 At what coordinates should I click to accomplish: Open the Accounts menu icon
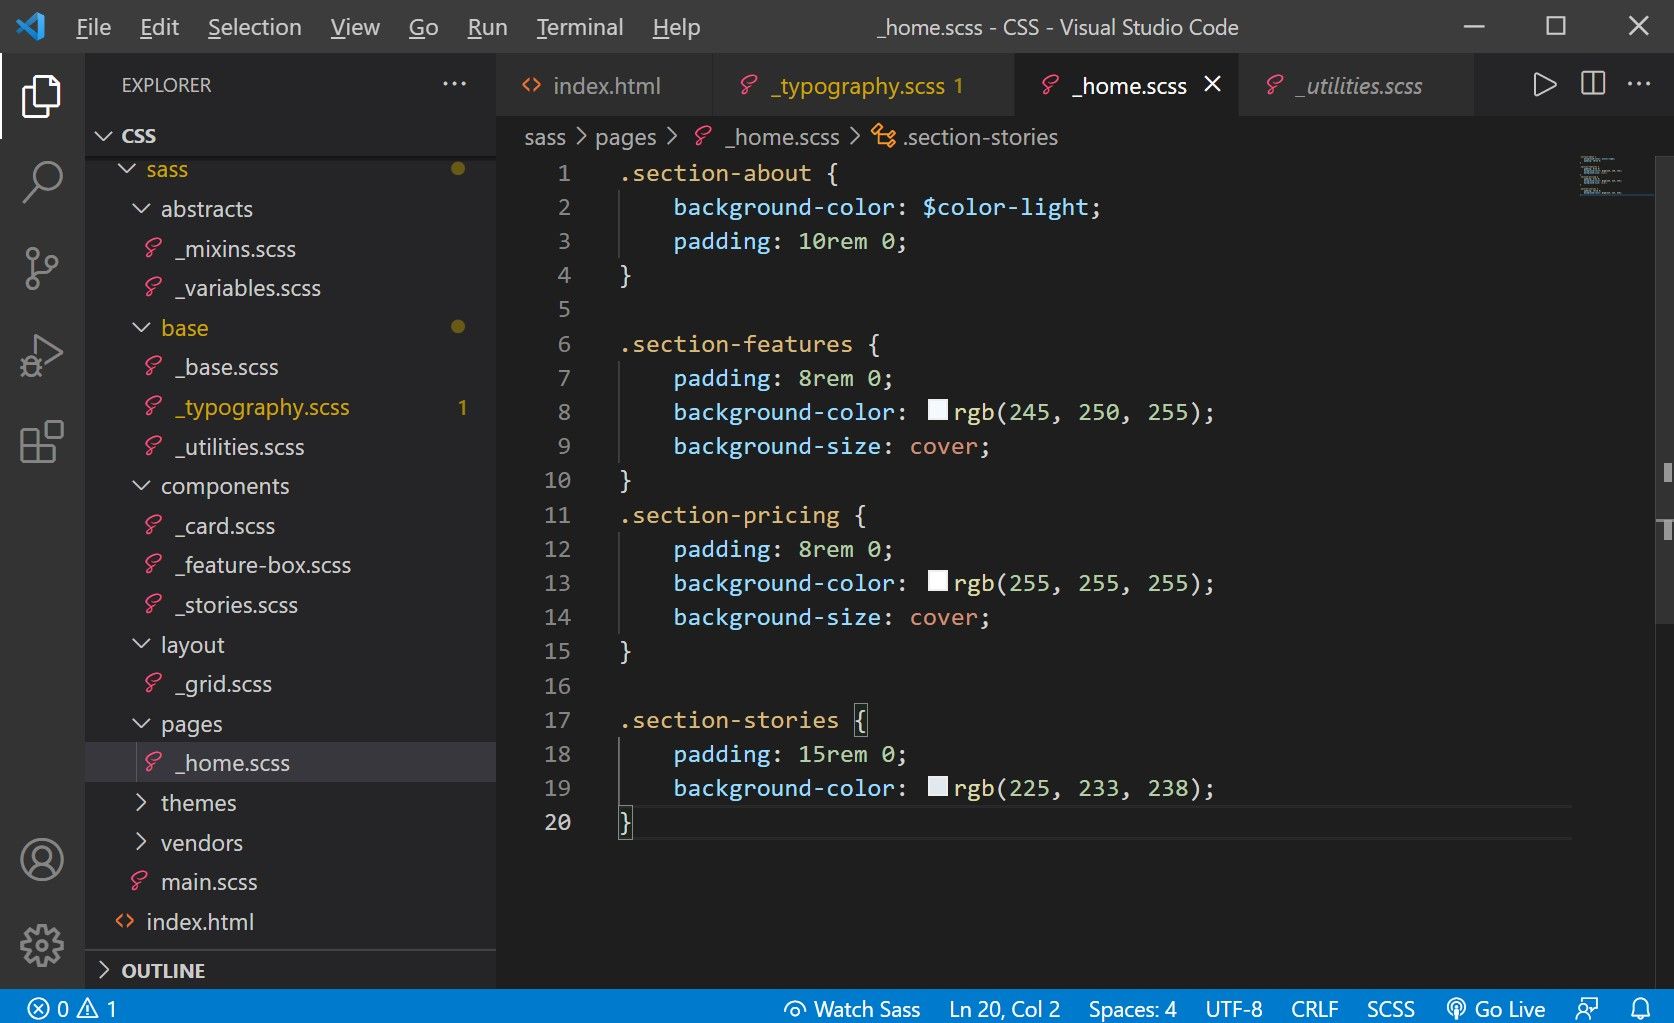(x=41, y=859)
